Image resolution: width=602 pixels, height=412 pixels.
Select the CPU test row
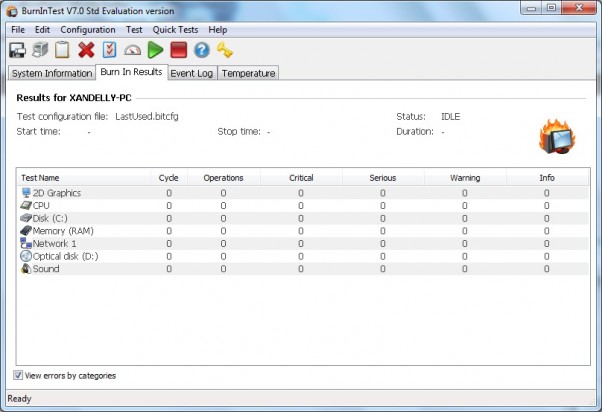tap(41, 205)
